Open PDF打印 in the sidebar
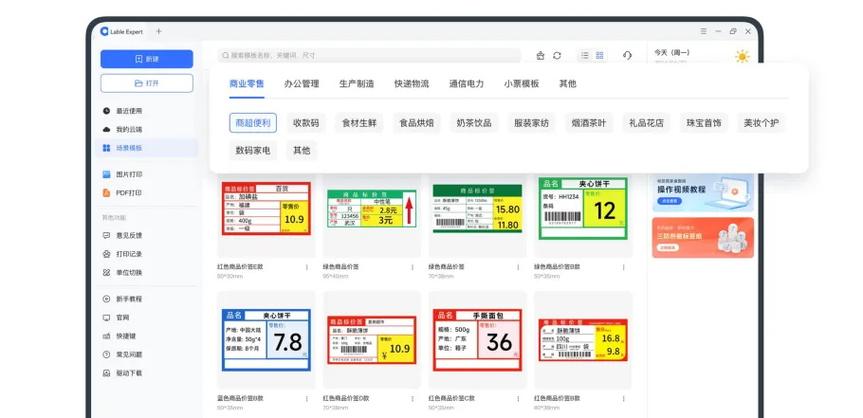 (122, 193)
